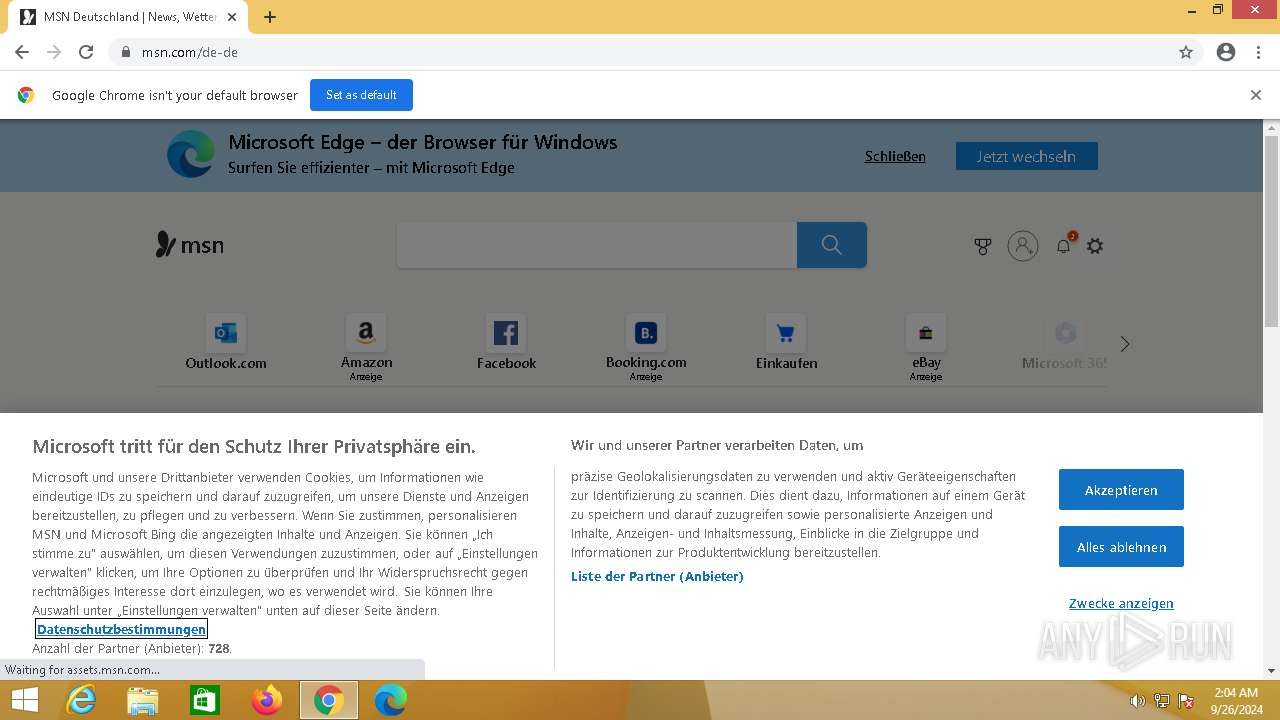The image size is (1280, 720).
Task: Open the Outlook.com shortcut
Action: tap(226, 343)
